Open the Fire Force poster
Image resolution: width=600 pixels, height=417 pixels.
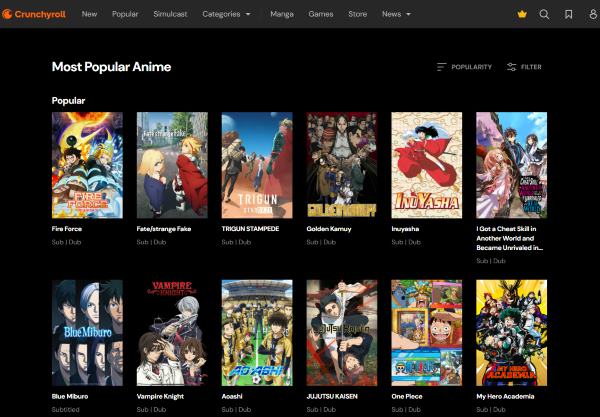click(x=87, y=165)
